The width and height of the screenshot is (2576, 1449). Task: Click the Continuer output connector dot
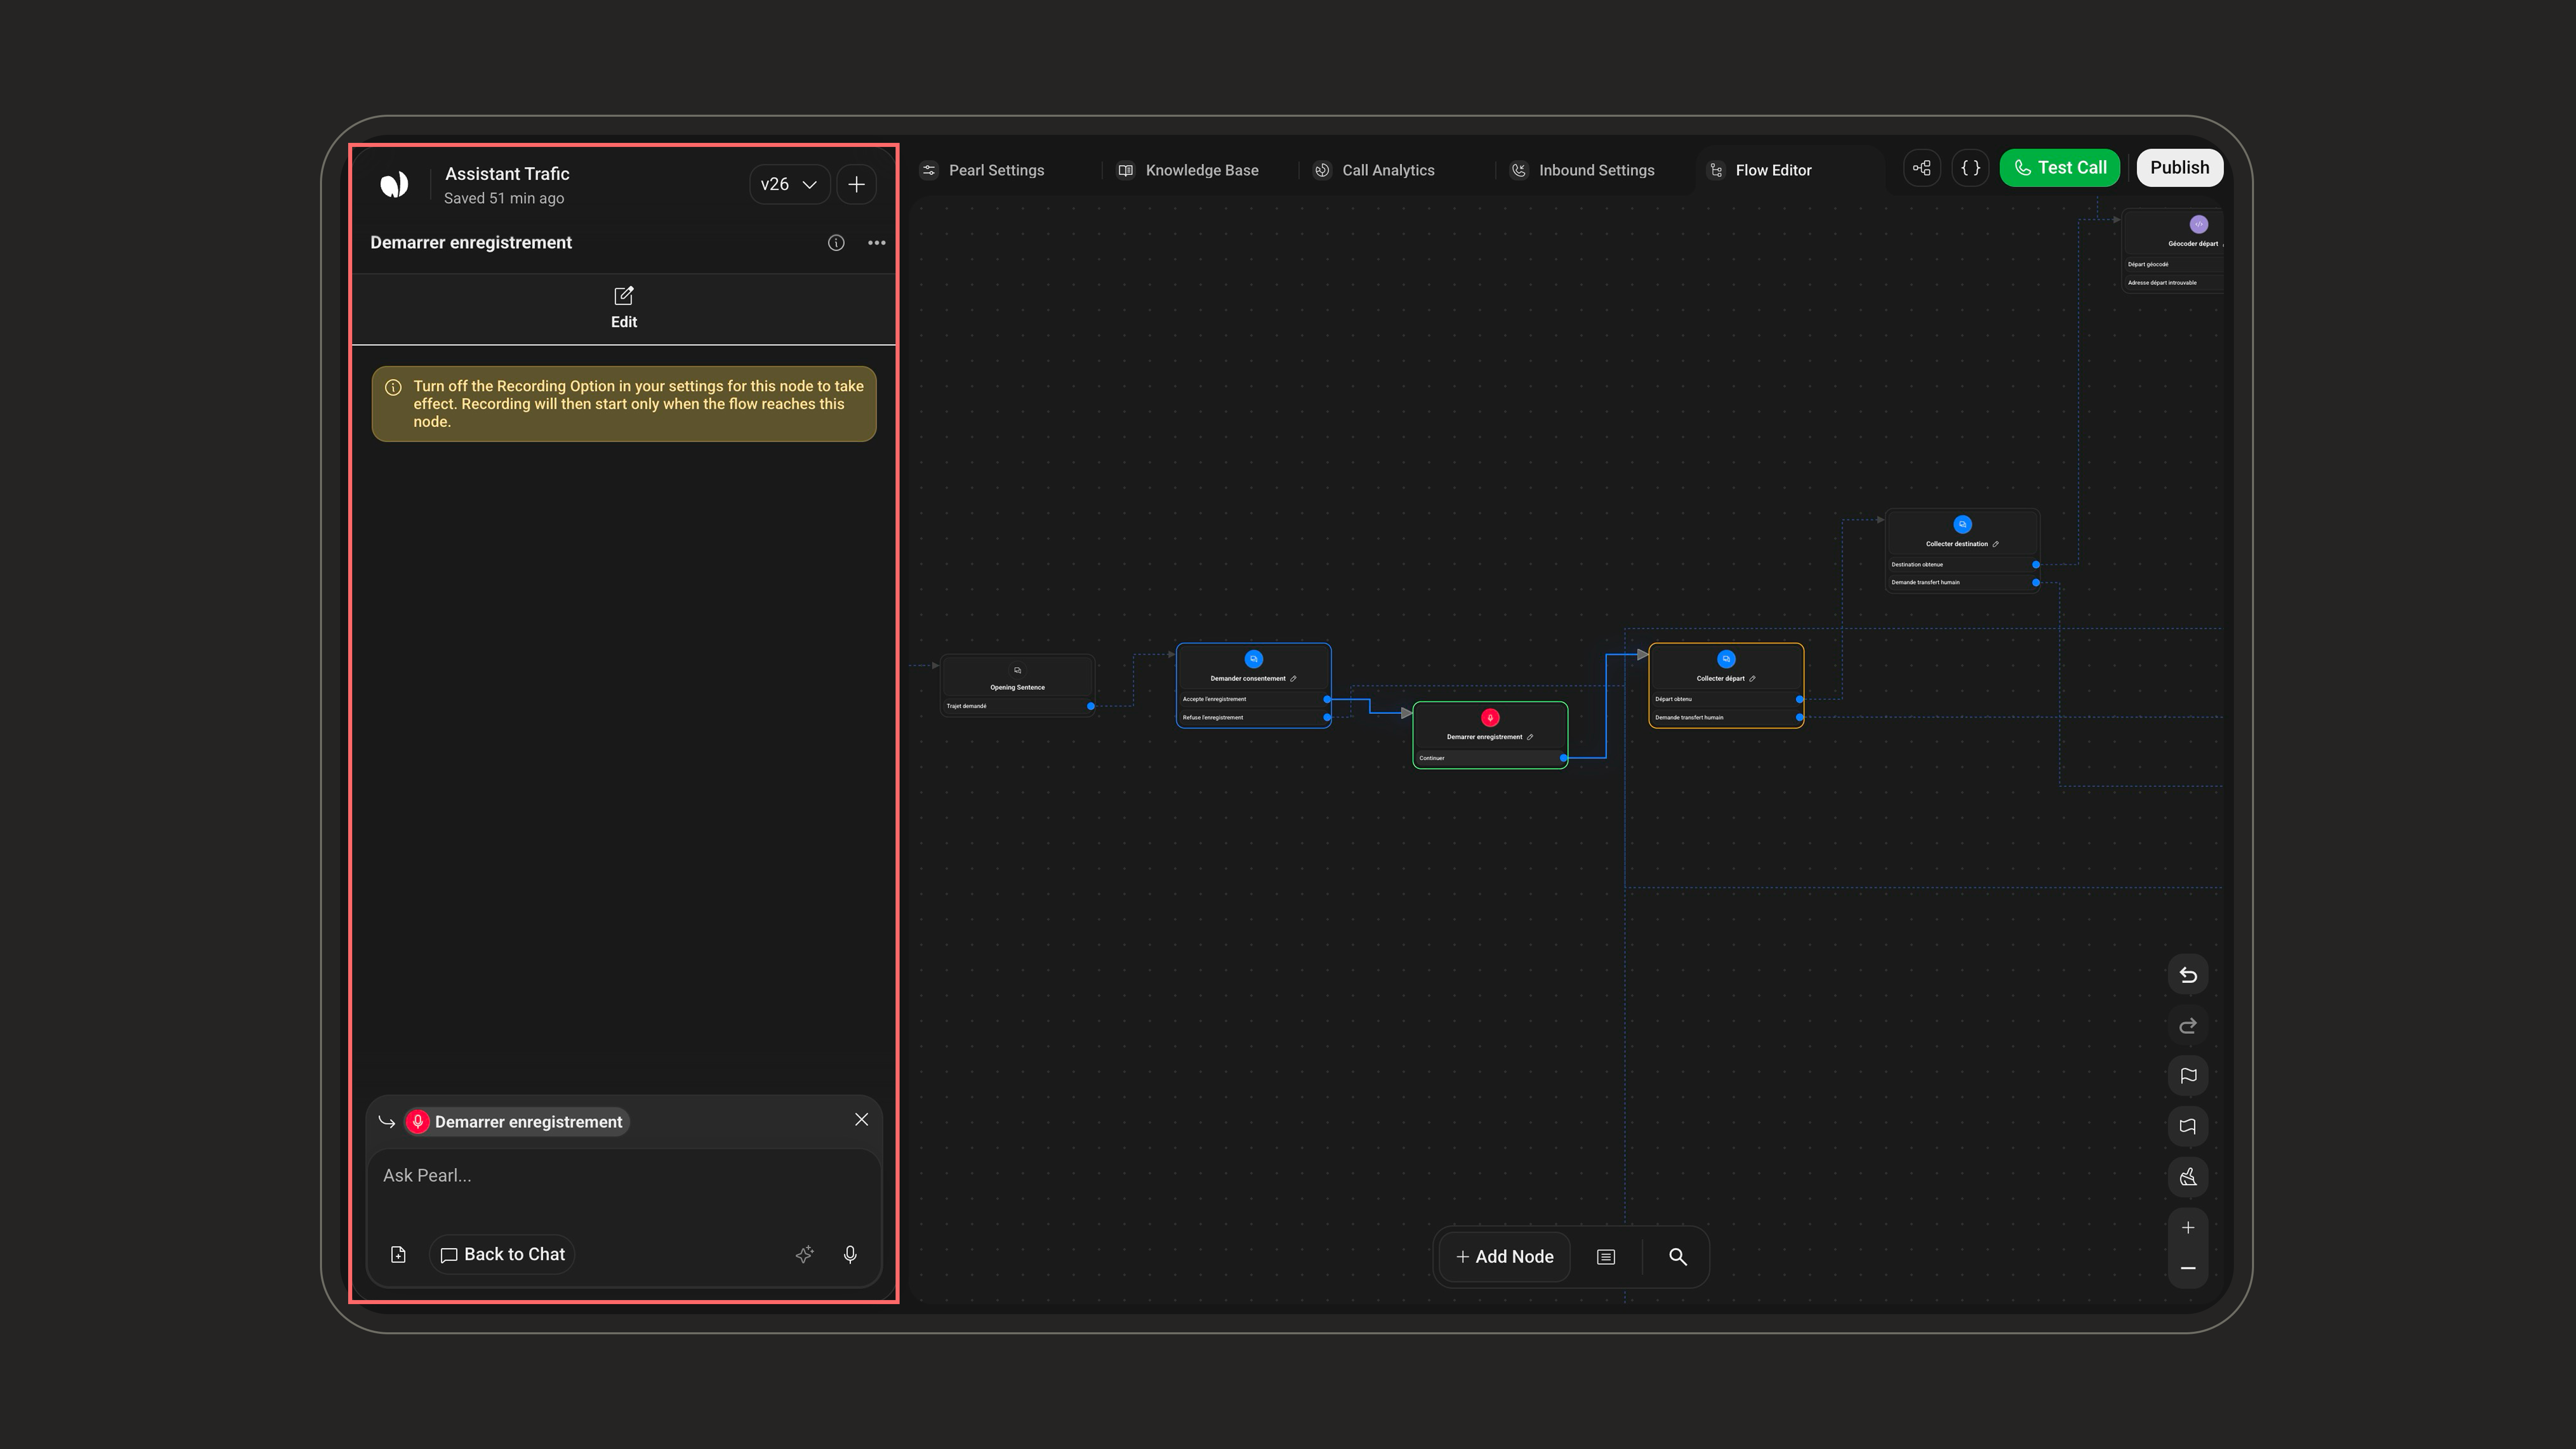tap(1564, 758)
